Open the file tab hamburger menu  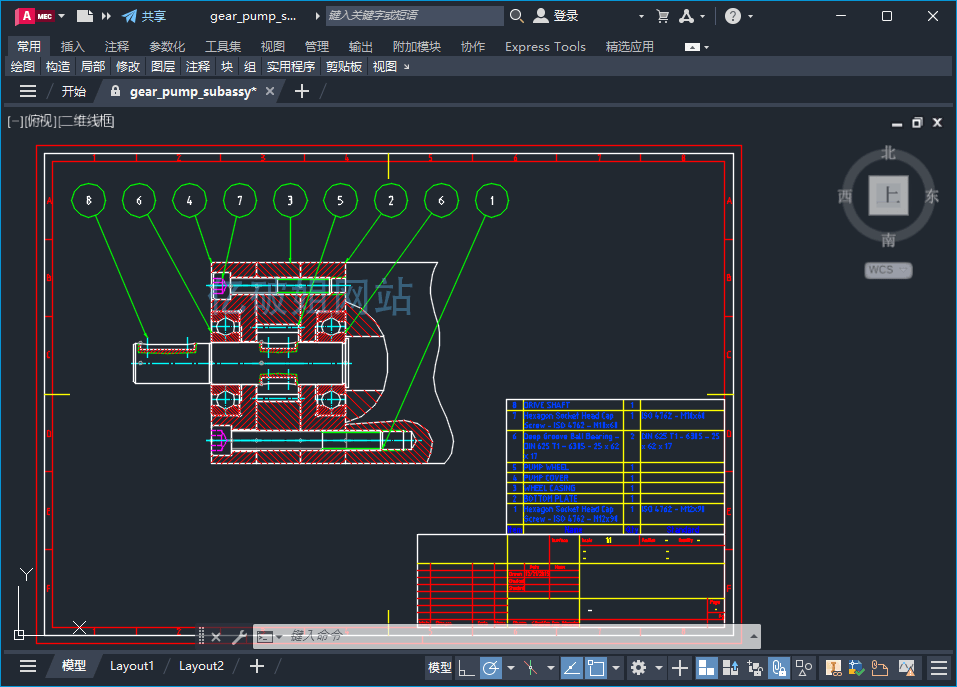28,92
